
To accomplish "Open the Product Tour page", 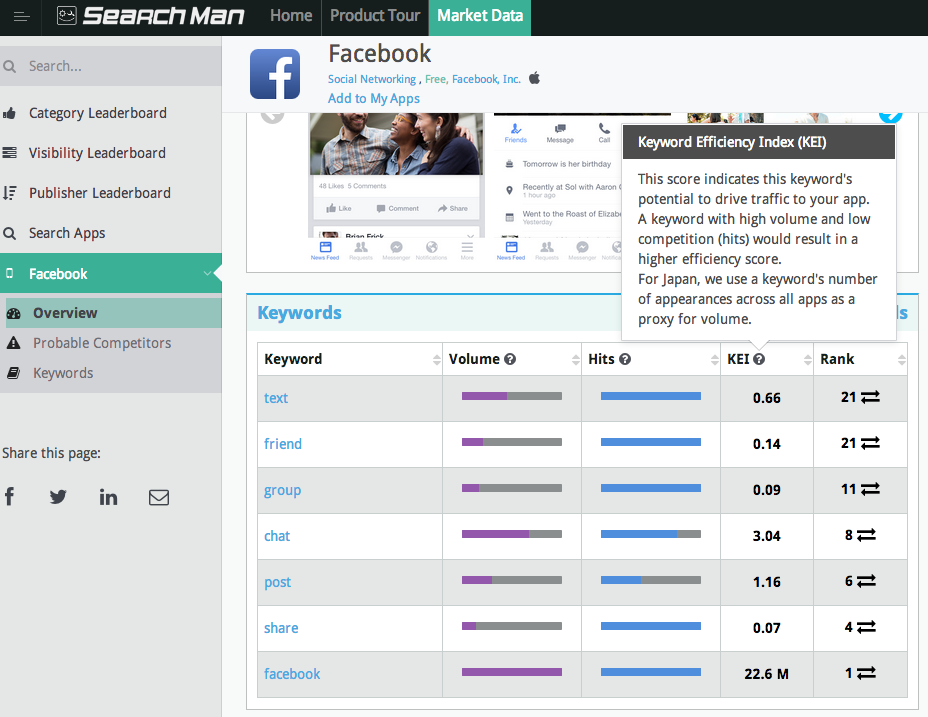I will tap(375, 16).
